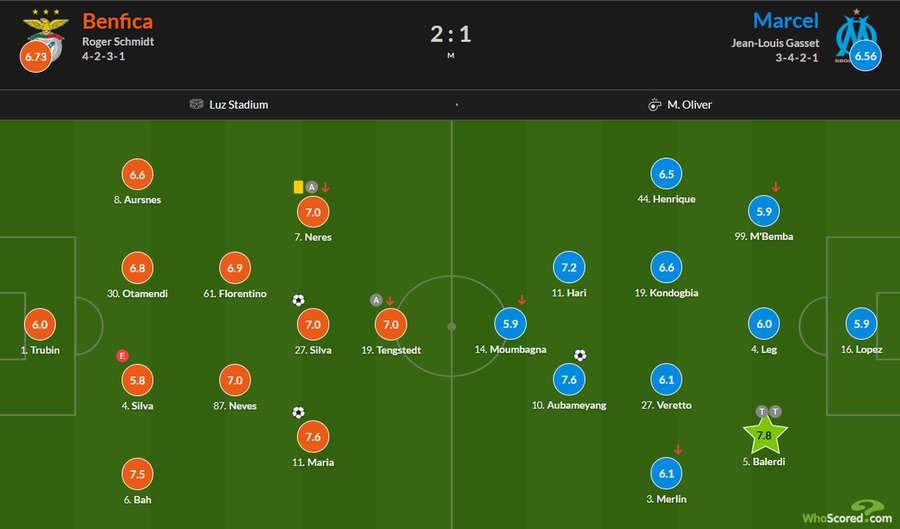Click the assist A icon above Tengstedt
The width and height of the screenshot is (900, 529).
coord(376,300)
